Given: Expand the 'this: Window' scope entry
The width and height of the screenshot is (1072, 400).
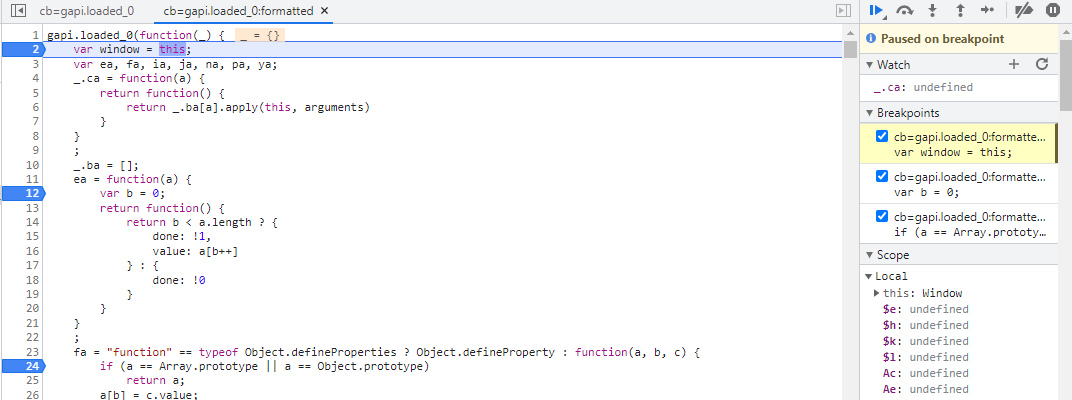Looking at the screenshot, I should click(x=877, y=293).
